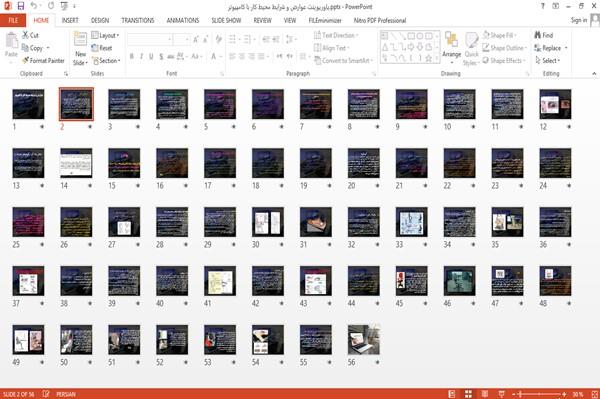The width and height of the screenshot is (600, 399).
Task: Open the SLIDE SHOW tab
Action: coord(226,20)
